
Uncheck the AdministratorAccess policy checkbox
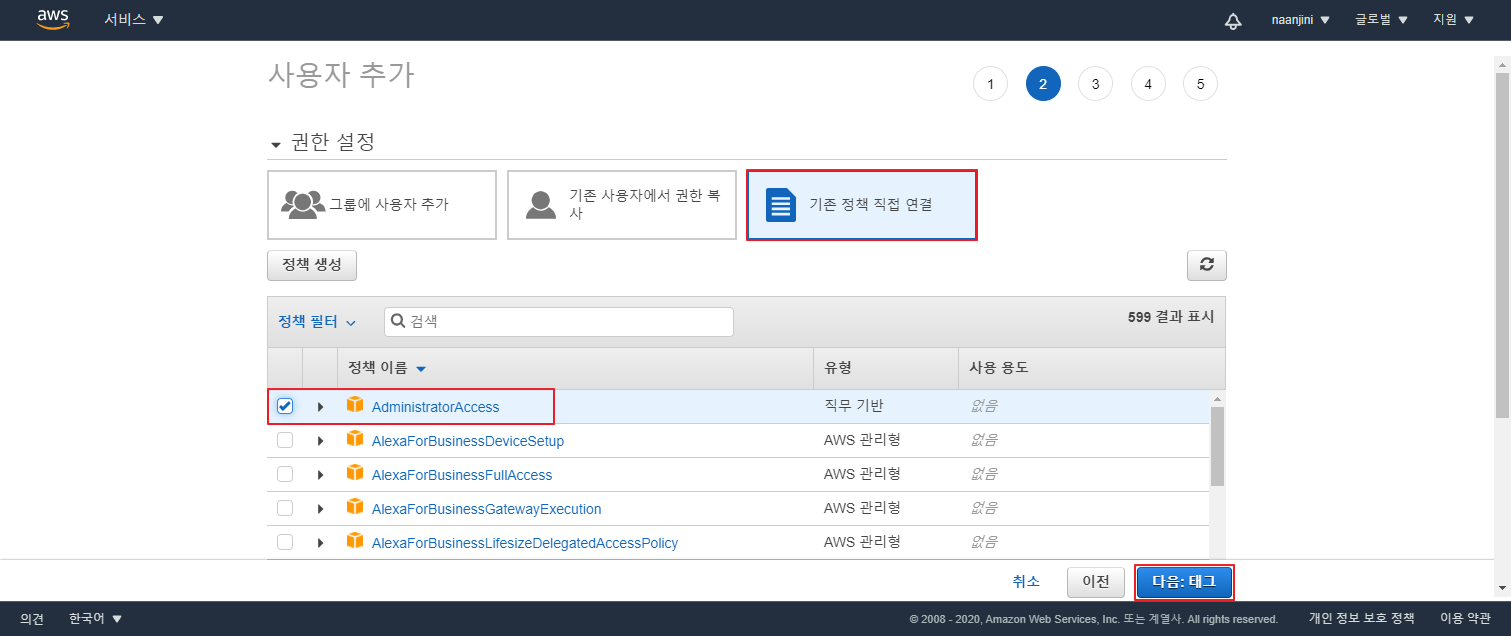[285, 406]
